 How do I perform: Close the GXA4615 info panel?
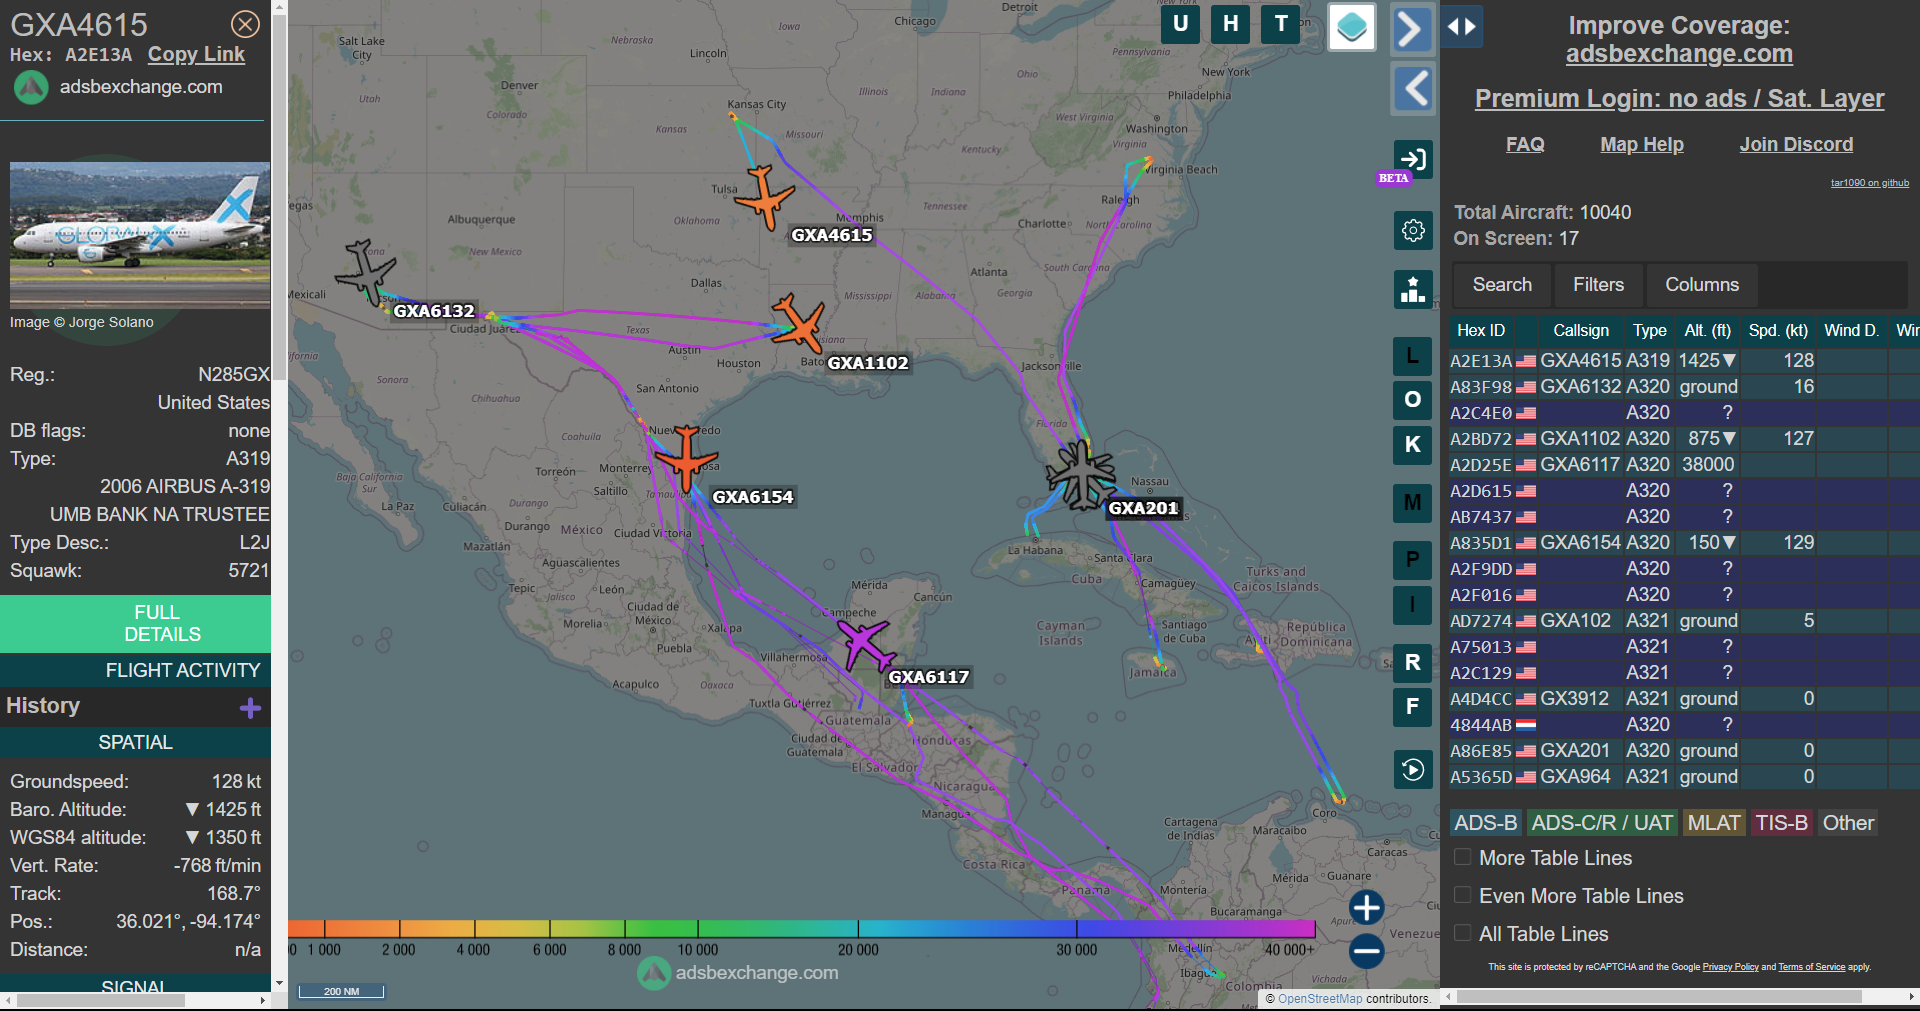(245, 24)
